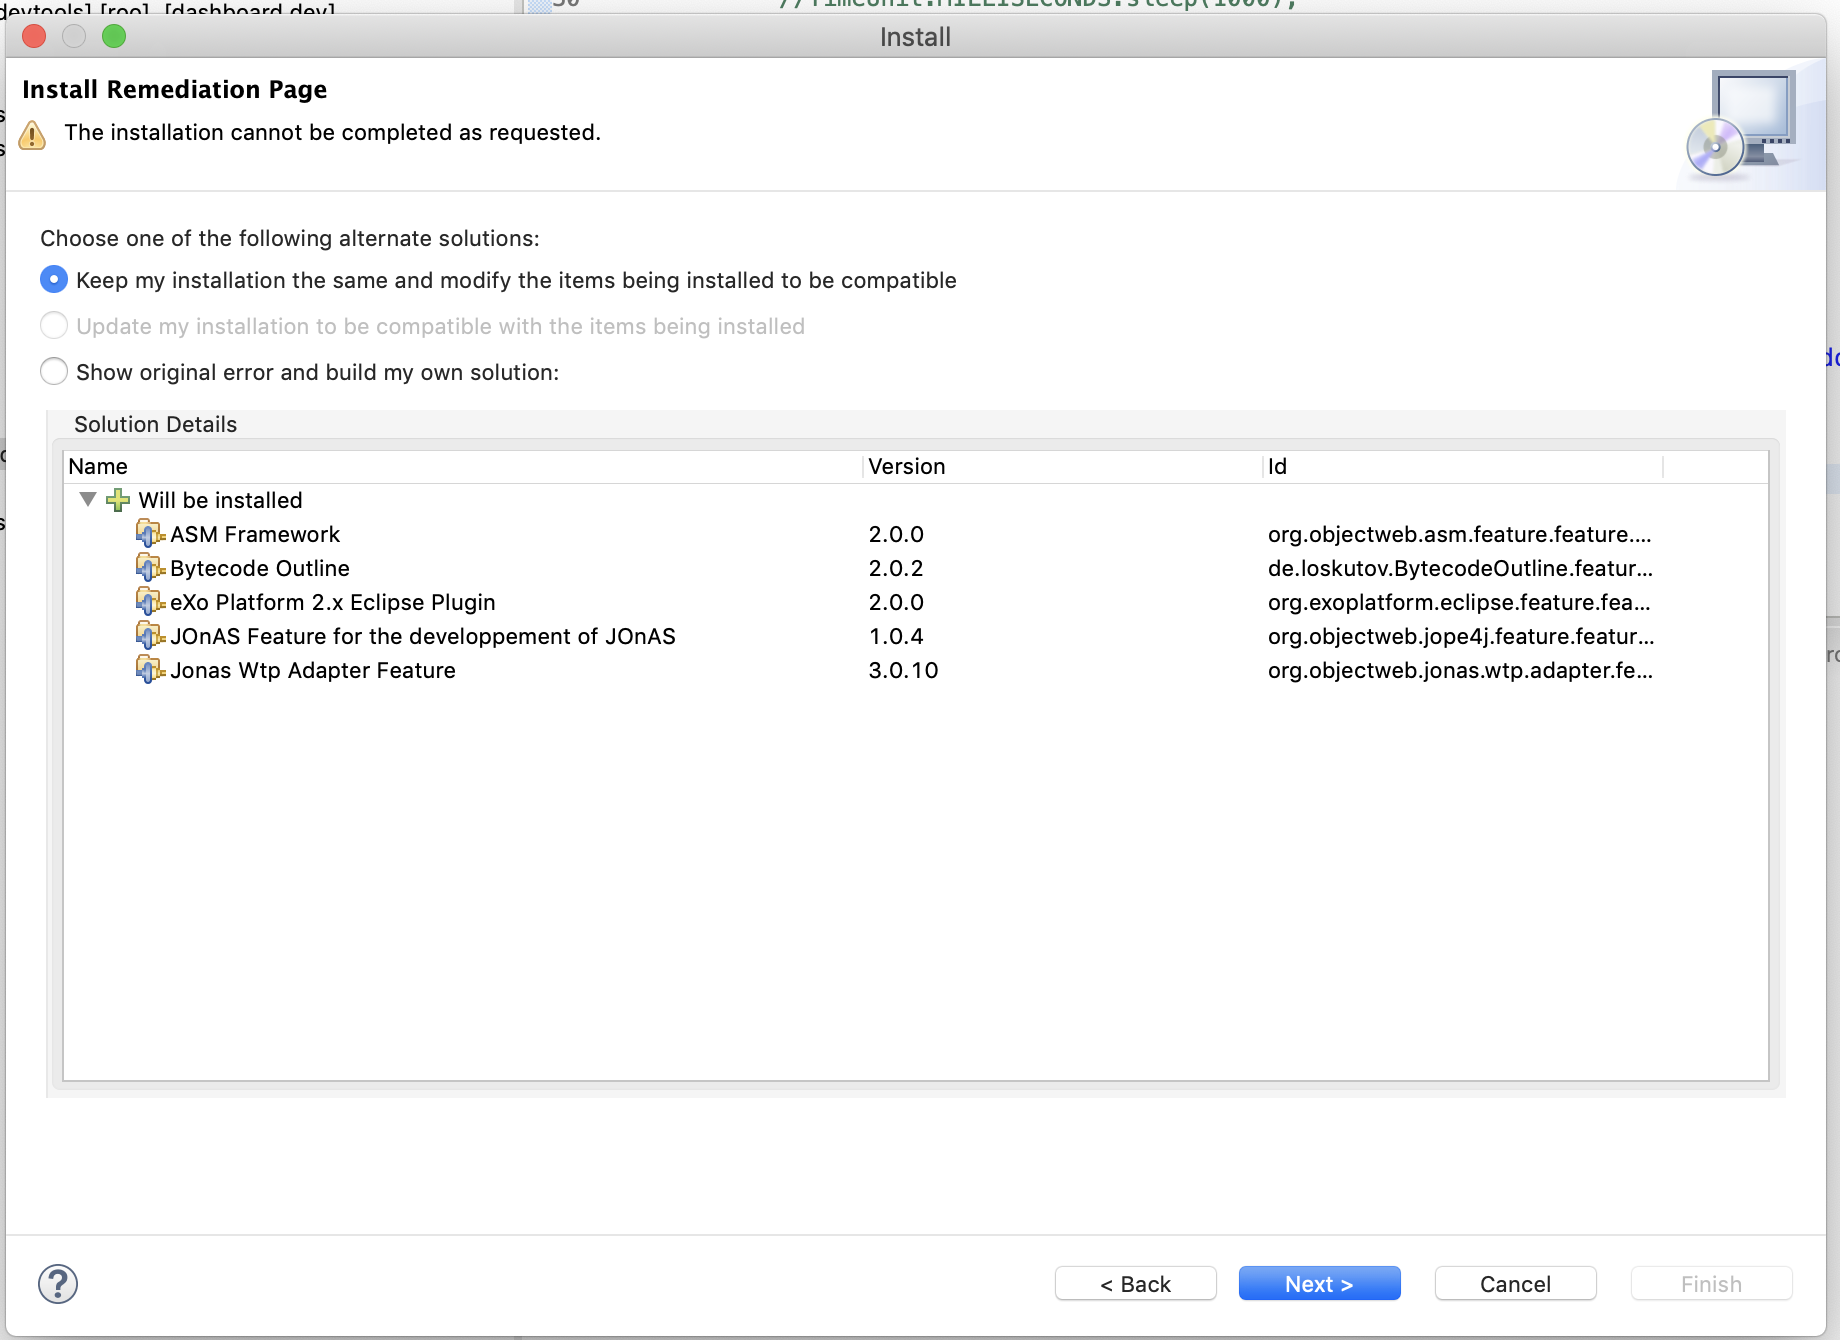Click the 'Will be installed' label
The height and width of the screenshot is (1340, 1840).
(x=220, y=500)
